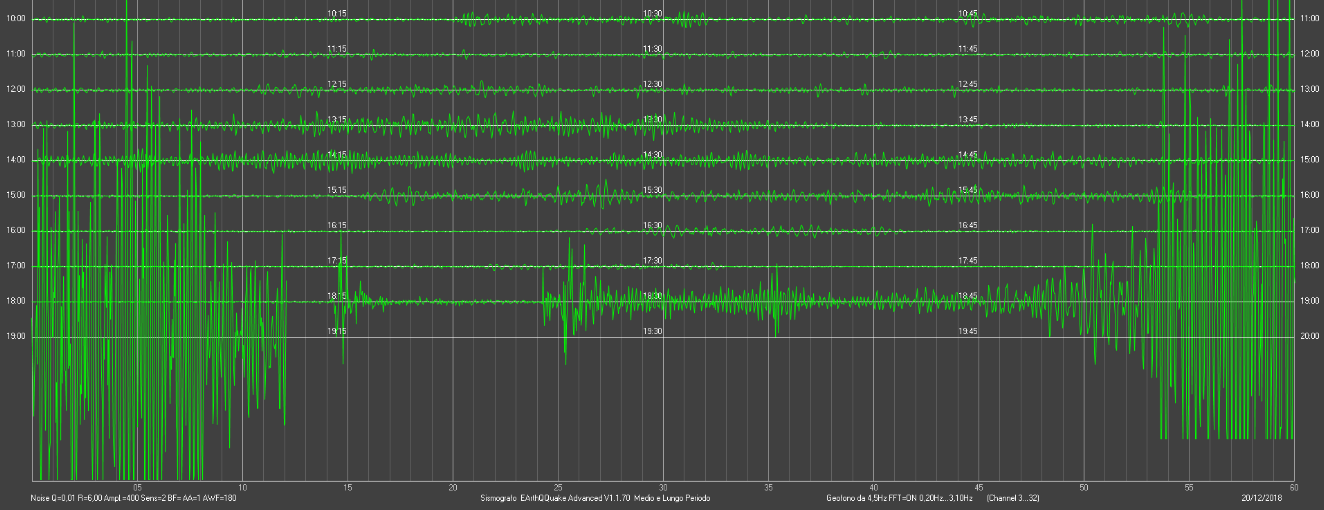Click the 11:00 label on right axis

point(1309,19)
